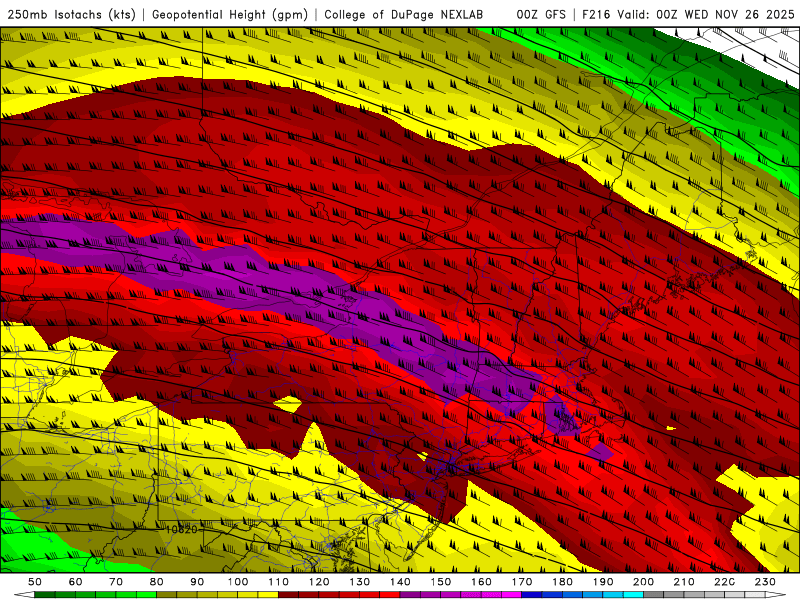Click the cyan legend swatch left of 200

[633, 594]
